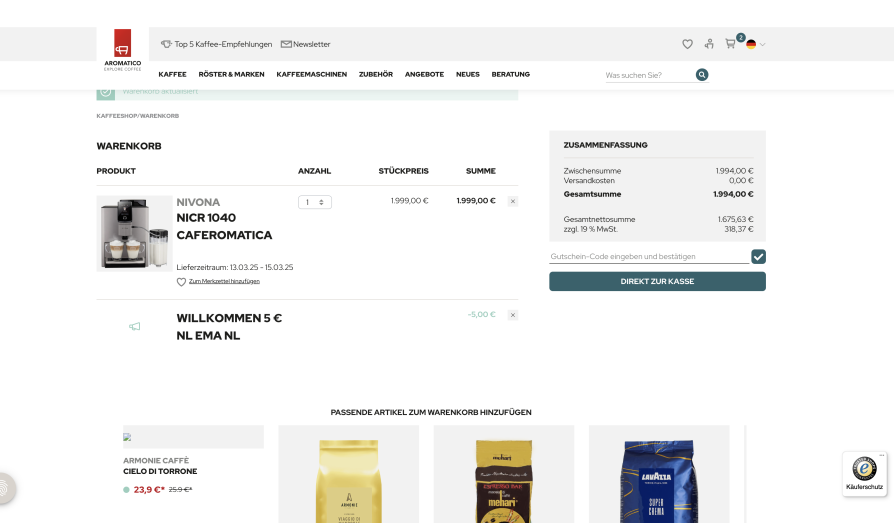The height and width of the screenshot is (523, 894).
Task: Click the Stückpreis 1.999,00 € value
Action: tap(409, 200)
